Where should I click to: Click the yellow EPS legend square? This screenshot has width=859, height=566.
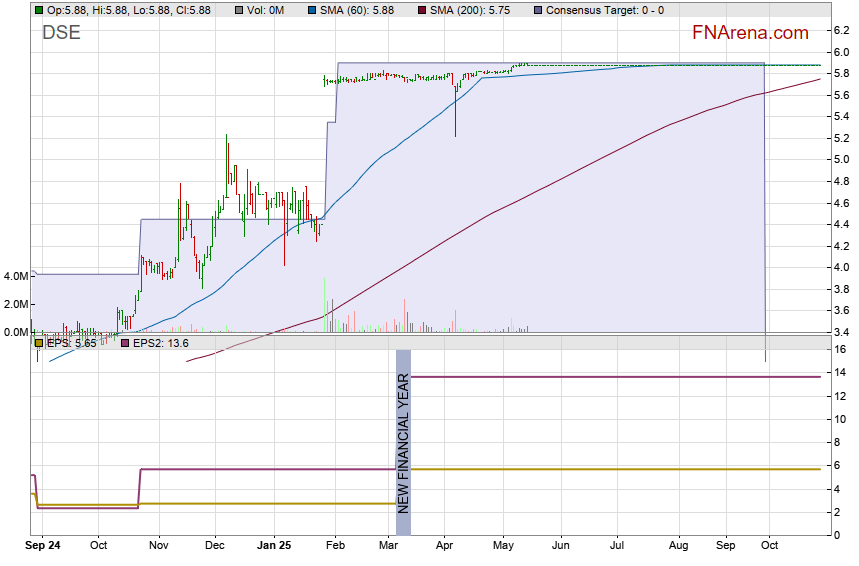coord(40,343)
